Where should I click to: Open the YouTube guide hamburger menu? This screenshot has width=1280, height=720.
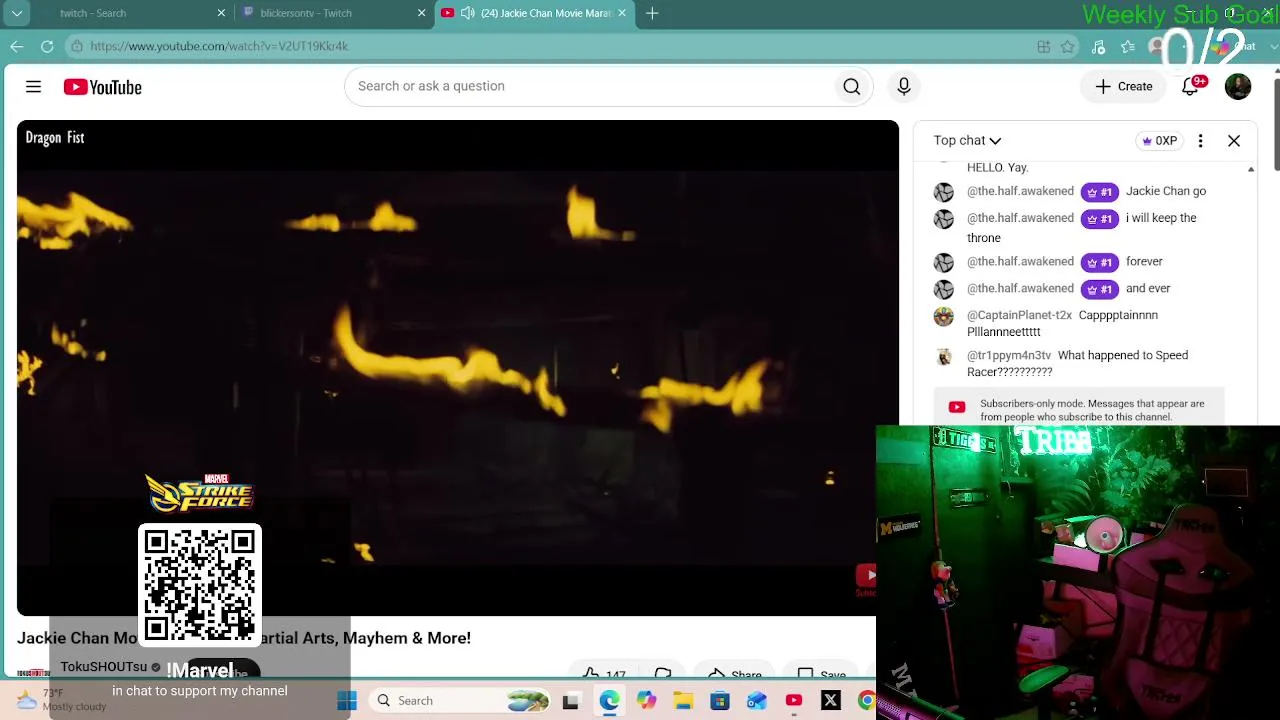33,87
